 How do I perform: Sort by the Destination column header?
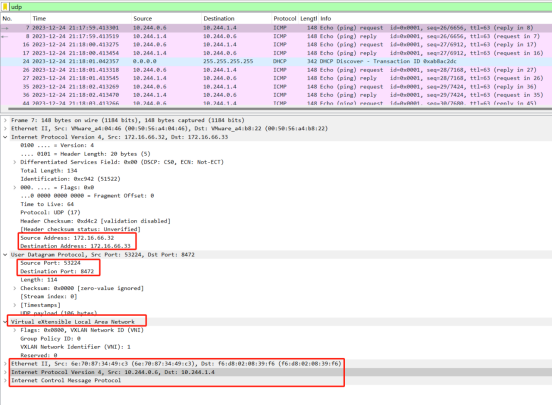[x=219, y=19]
